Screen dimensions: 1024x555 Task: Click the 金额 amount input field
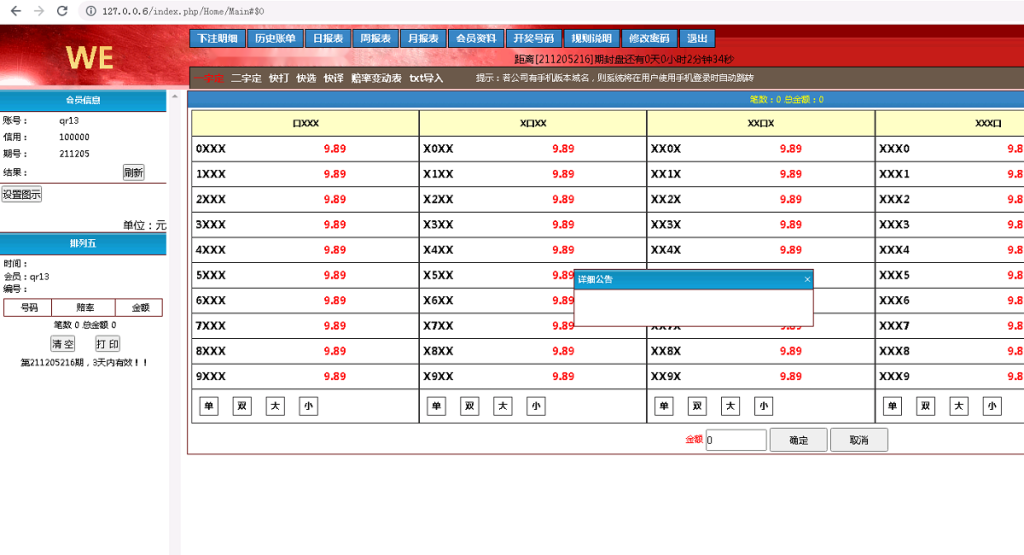(736, 440)
